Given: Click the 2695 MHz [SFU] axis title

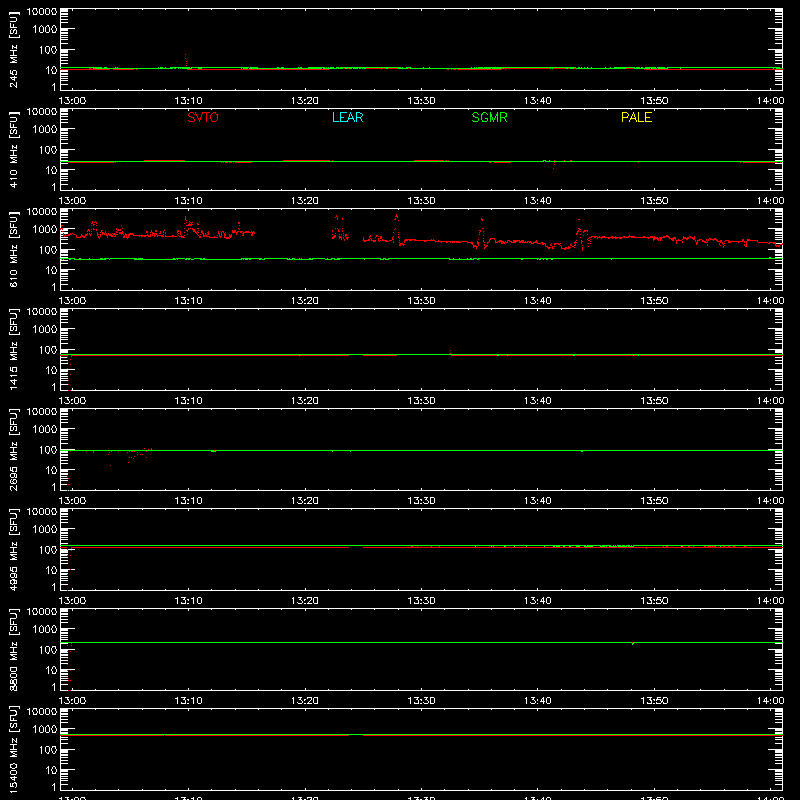Looking at the screenshot, I should (13, 449).
